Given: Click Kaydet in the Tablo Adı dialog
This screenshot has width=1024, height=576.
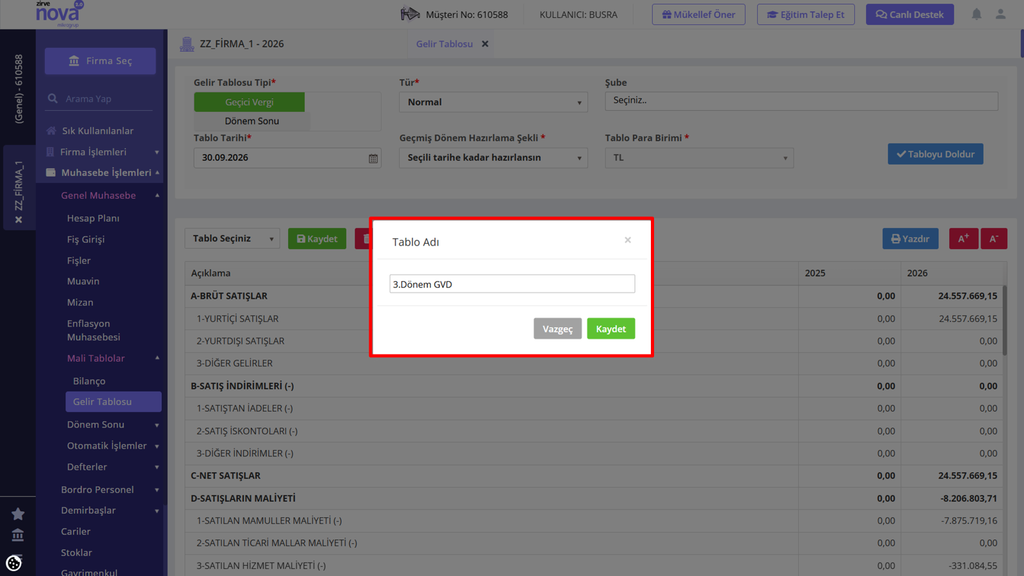Looking at the screenshot, I should point(611,328).
